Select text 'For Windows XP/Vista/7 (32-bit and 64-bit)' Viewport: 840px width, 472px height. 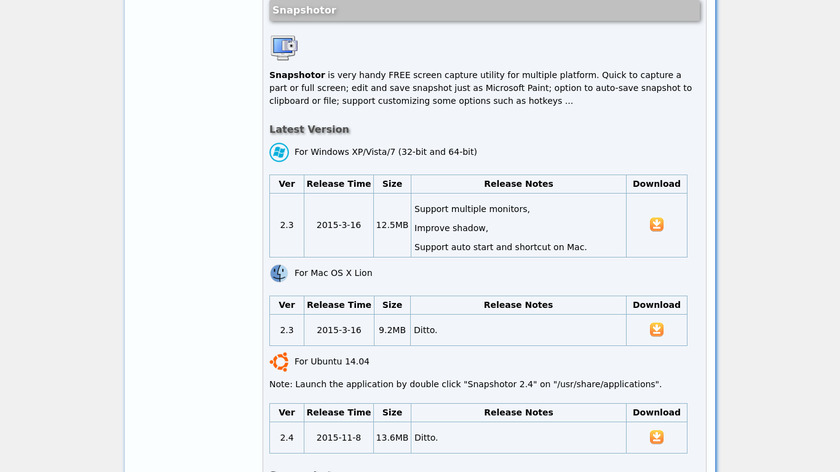(385, 152)
